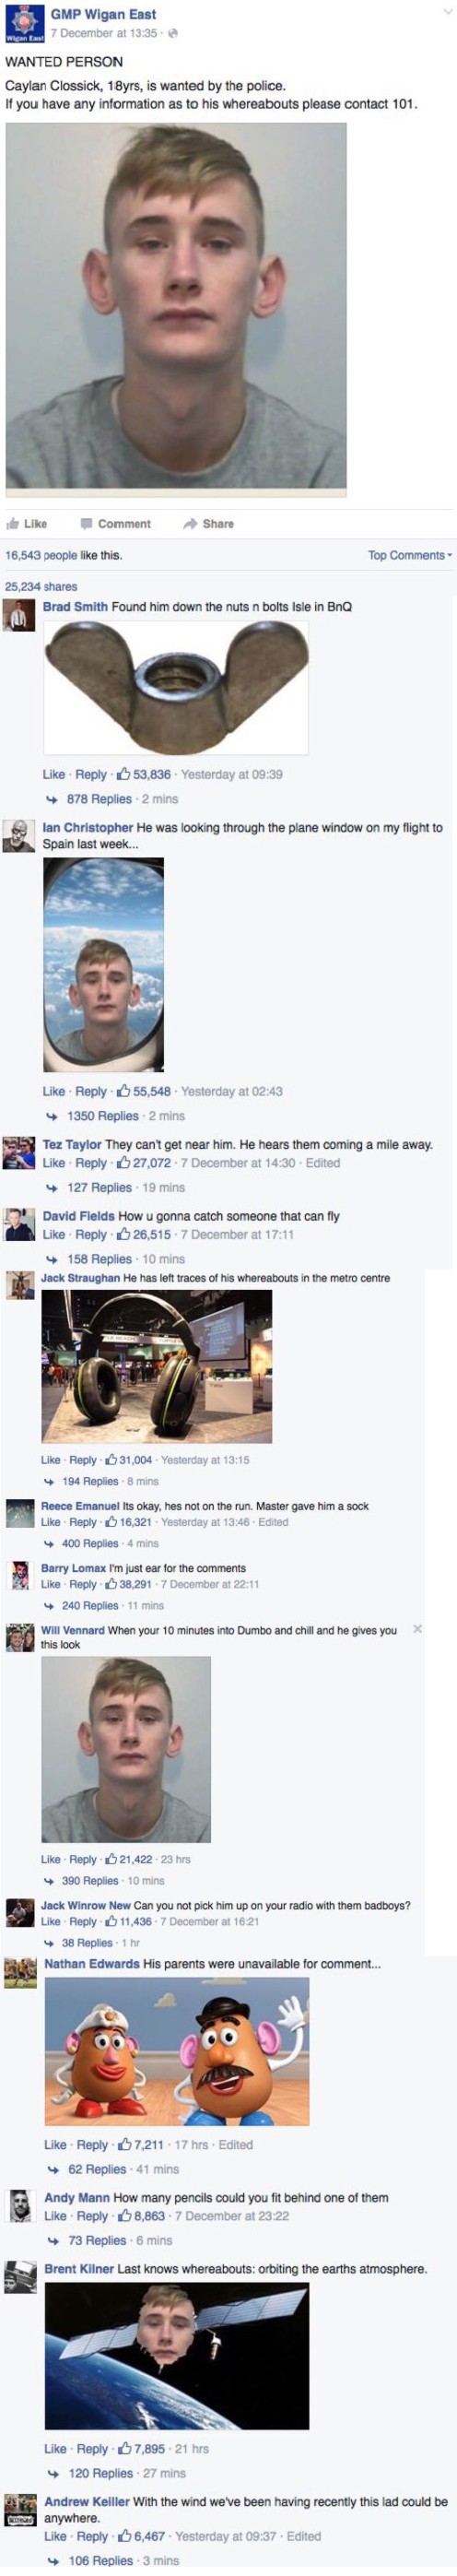
Task: Click the reply arrow icon beside 400 Replies
Action: pyautogui.click(x=49, y=1544)
